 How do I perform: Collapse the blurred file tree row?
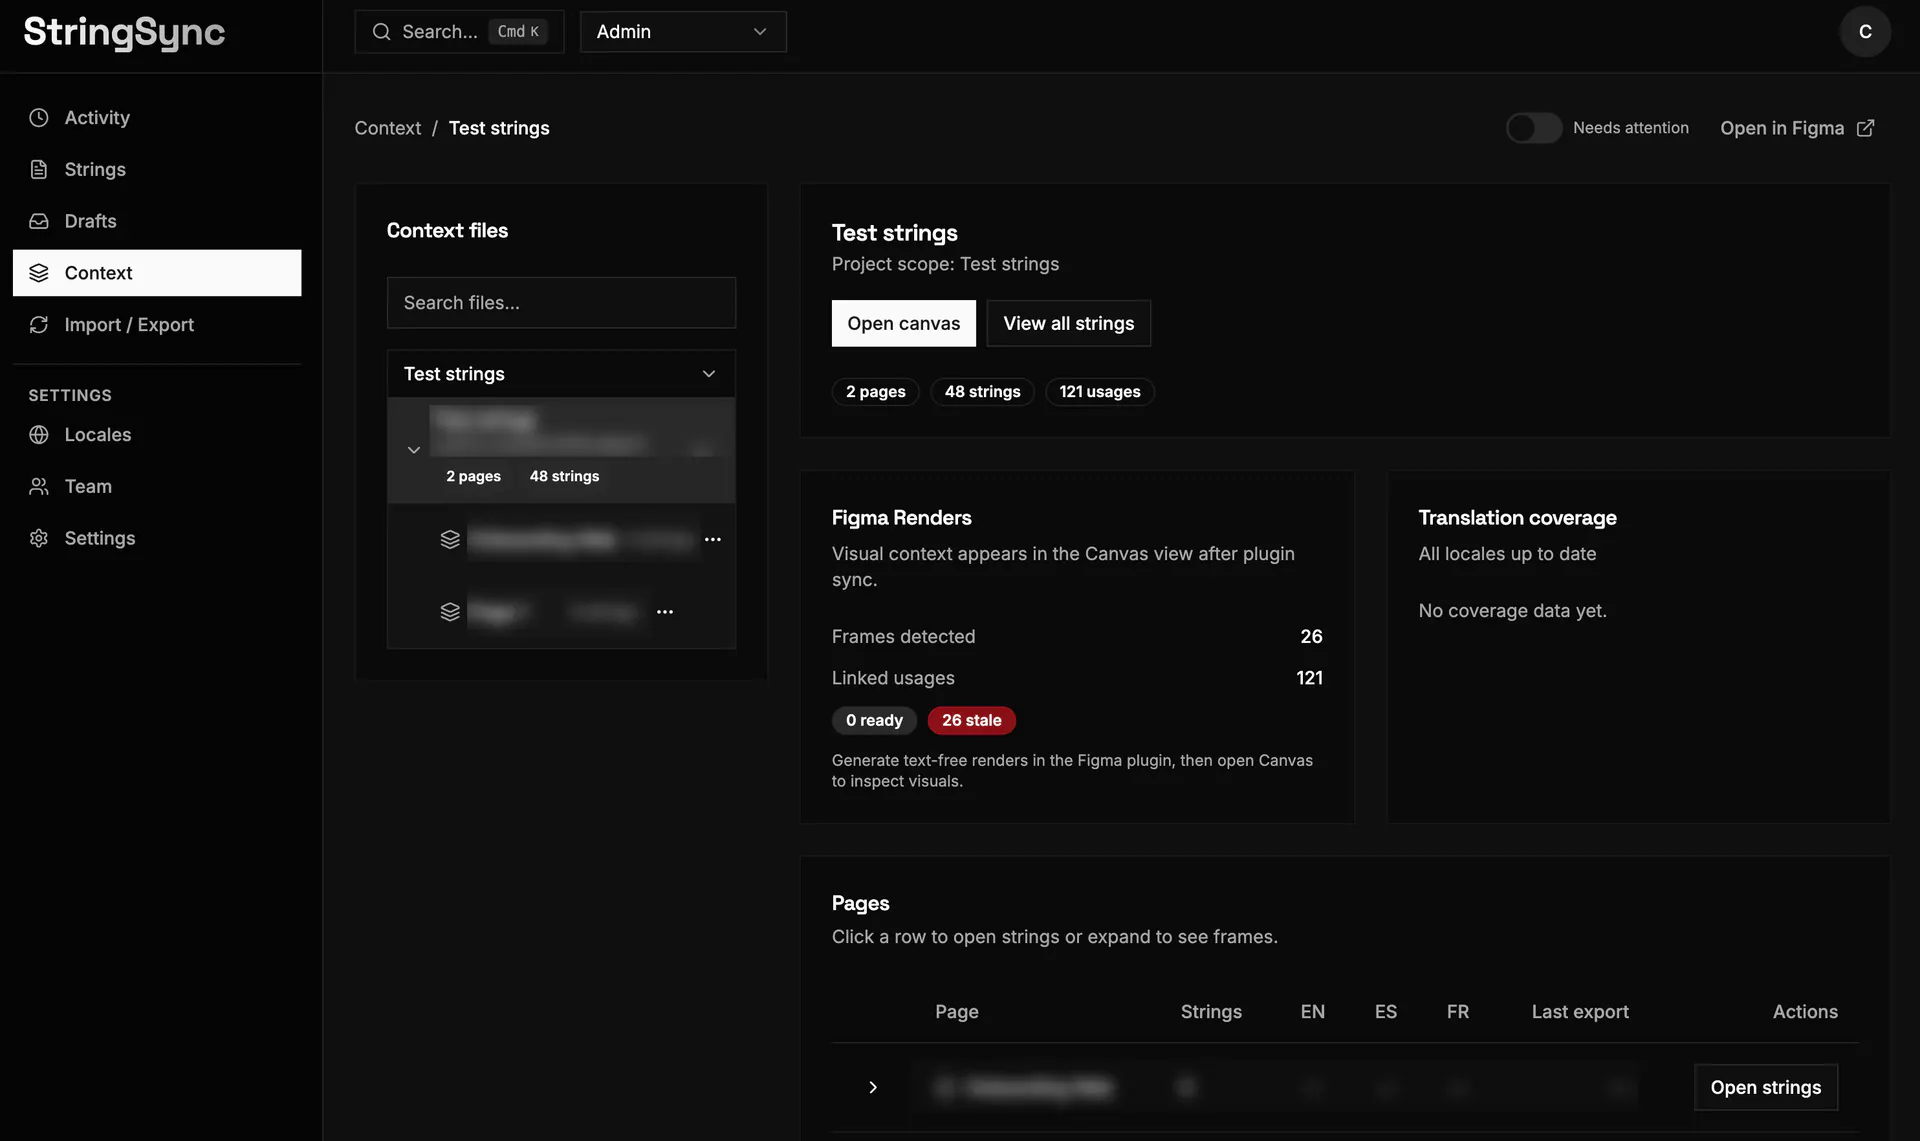pos(414,450)
